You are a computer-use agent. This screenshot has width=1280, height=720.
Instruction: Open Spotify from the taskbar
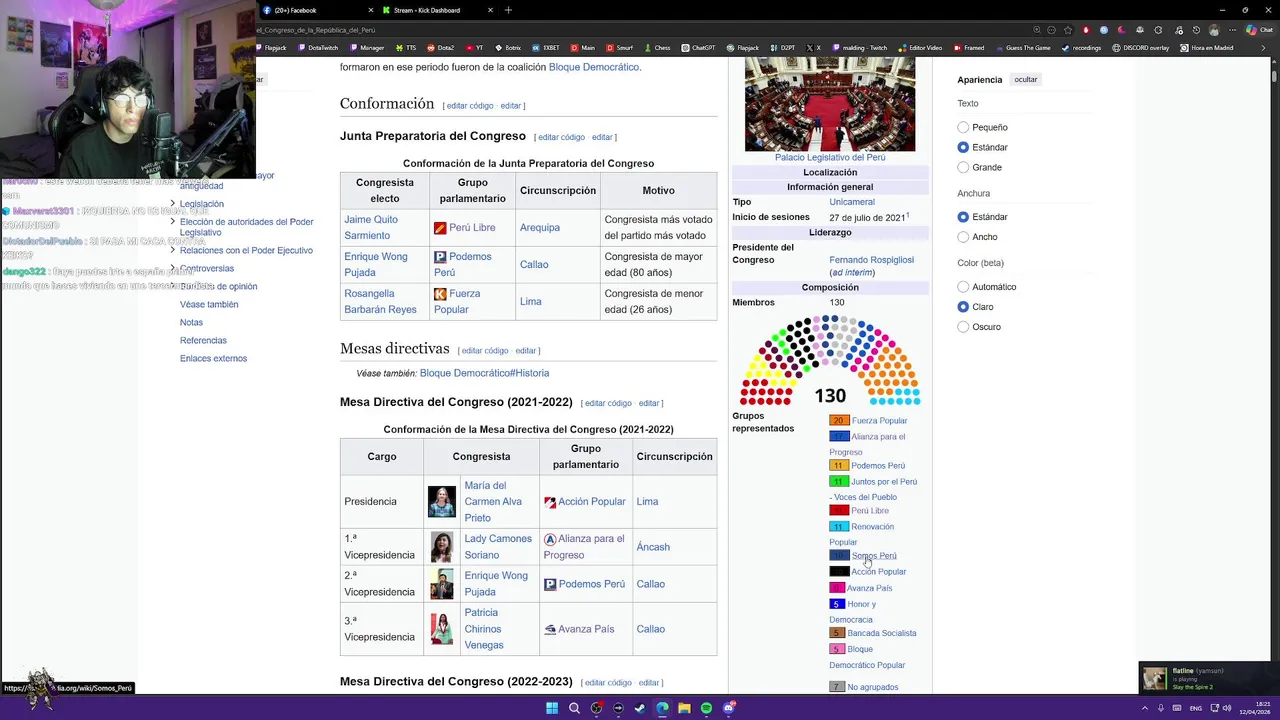click(706, 708)
